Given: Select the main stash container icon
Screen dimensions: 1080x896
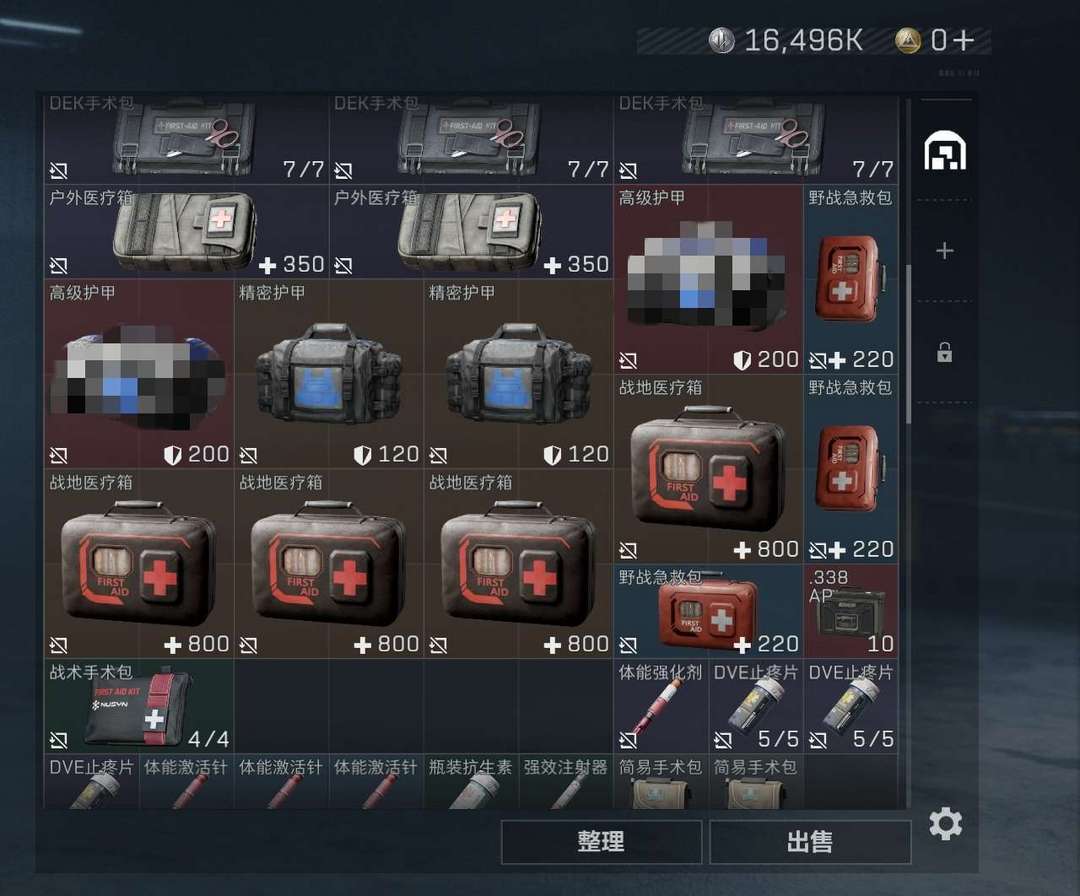Looking at the screenshot, I should pos(944,151).
